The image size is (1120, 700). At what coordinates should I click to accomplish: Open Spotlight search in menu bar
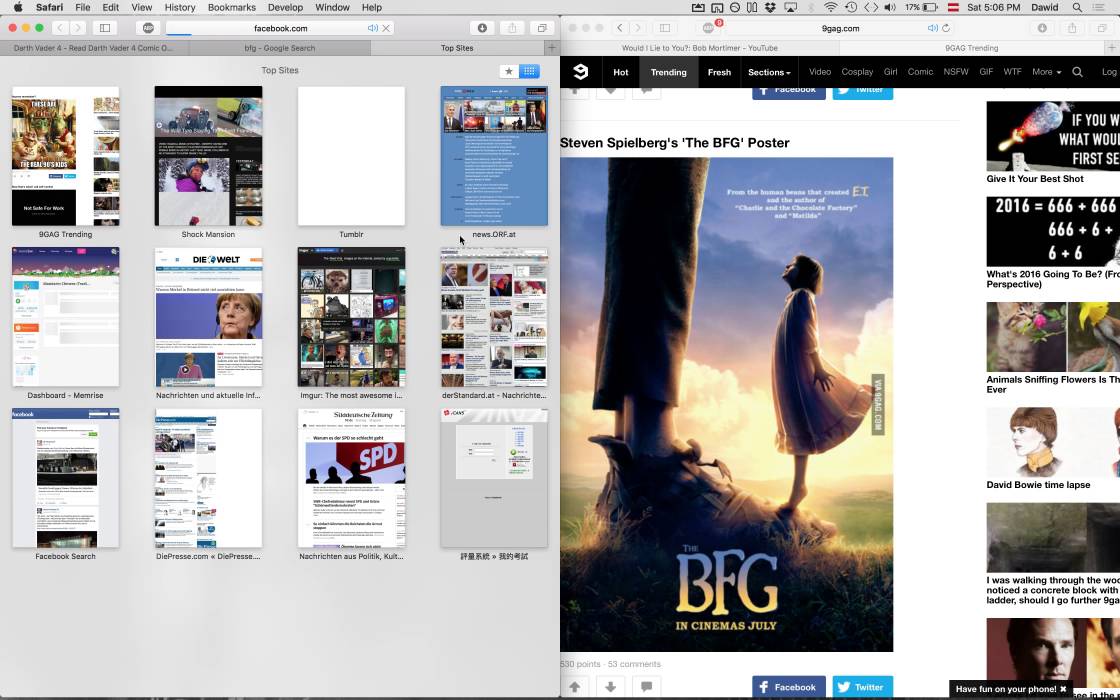click(x=1077, y=7)
